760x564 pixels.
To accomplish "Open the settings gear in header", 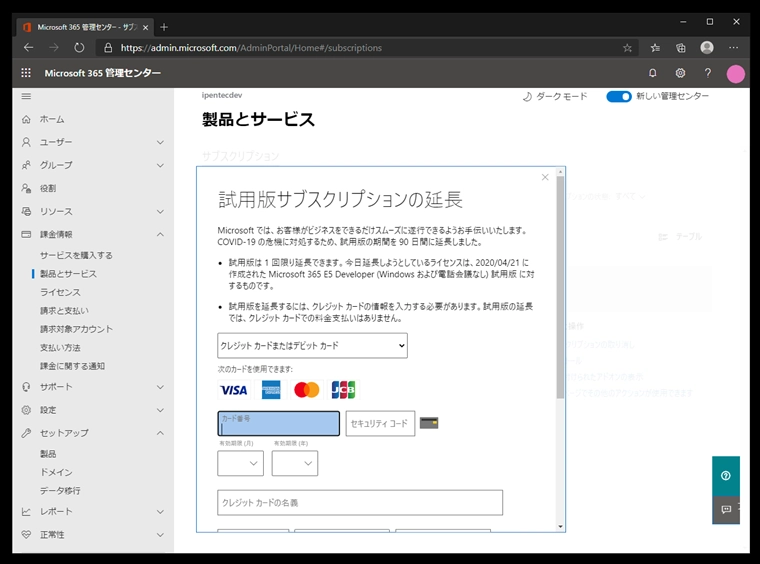I will [680, 73].
